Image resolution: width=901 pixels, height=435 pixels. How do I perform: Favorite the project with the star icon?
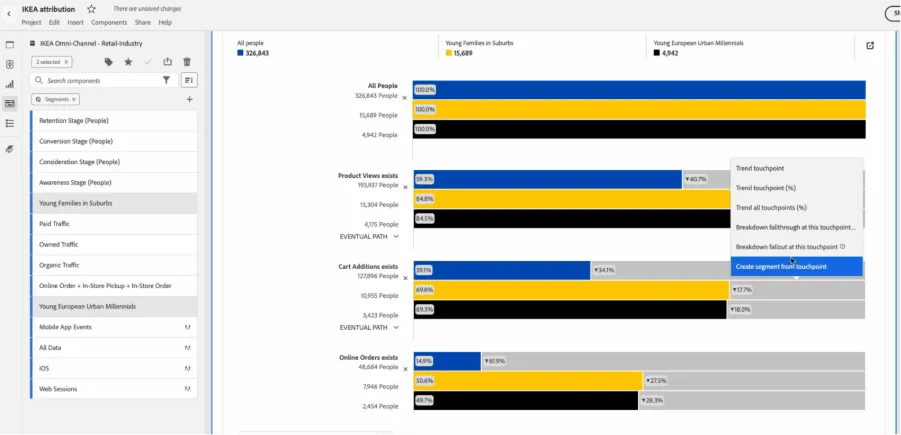pos(91,9)
